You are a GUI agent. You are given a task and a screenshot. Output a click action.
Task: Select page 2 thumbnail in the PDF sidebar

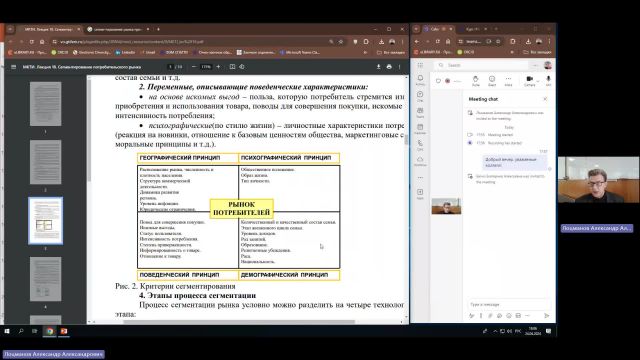click(x=45, y=162)
